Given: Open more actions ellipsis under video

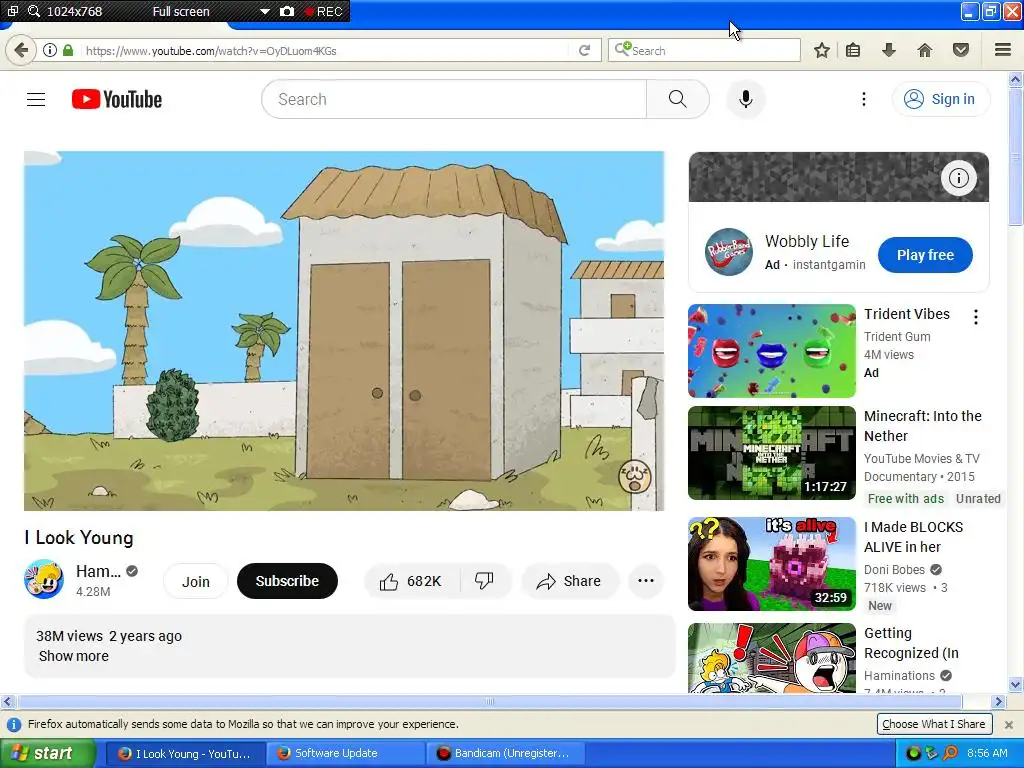Looking at the screenshot, I should [x=645, y=581].
